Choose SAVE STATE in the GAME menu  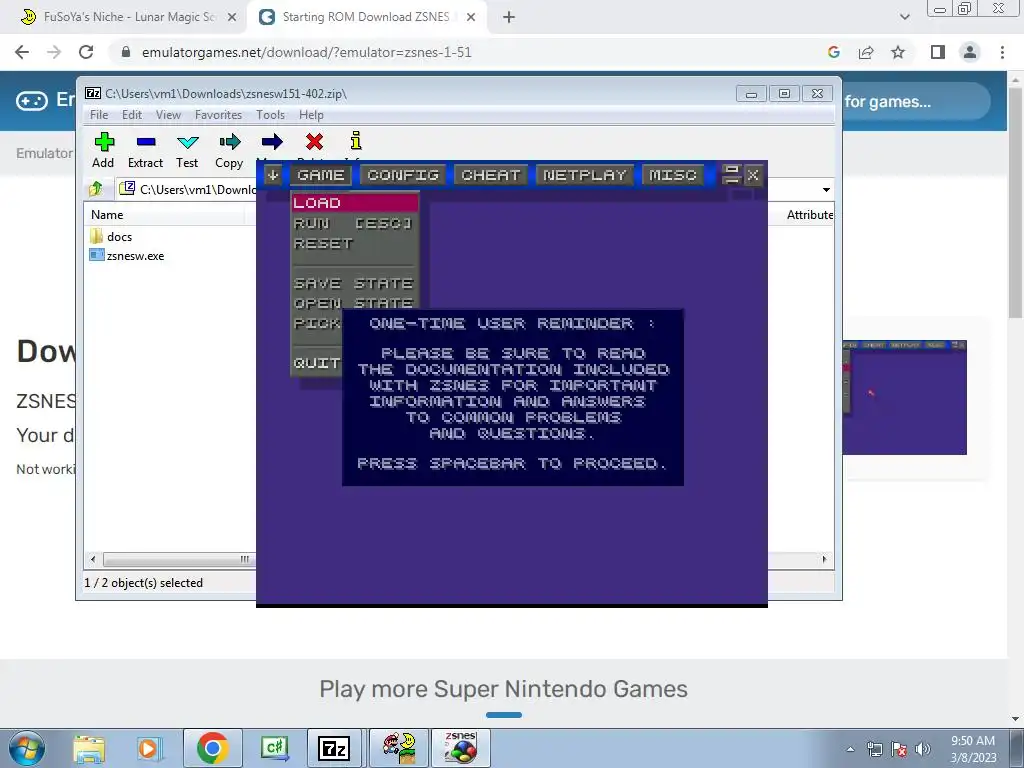pos(353,283)
